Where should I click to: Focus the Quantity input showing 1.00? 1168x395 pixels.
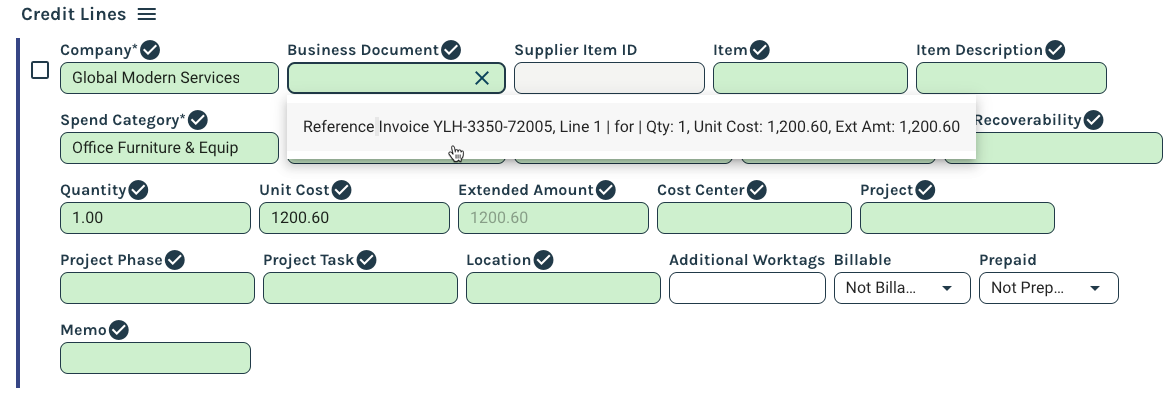click(x=156, y=218)
